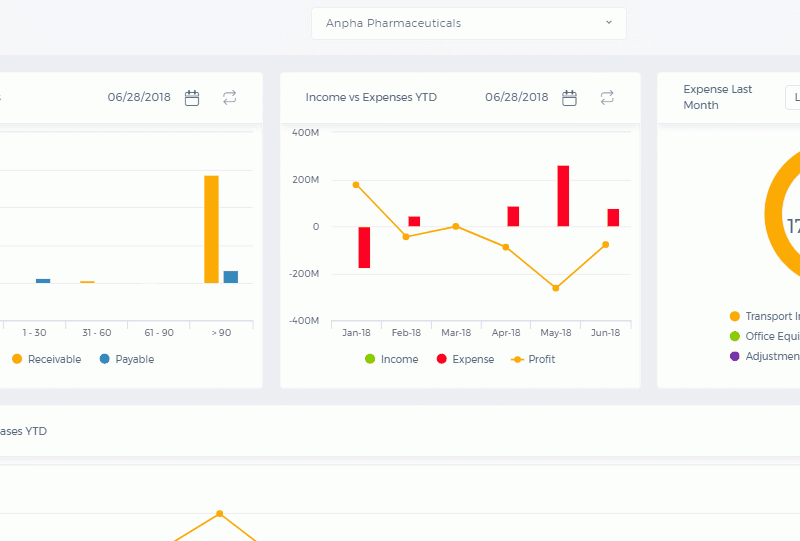
Task: Click the May-18 red expense bar
Action: 563,196
